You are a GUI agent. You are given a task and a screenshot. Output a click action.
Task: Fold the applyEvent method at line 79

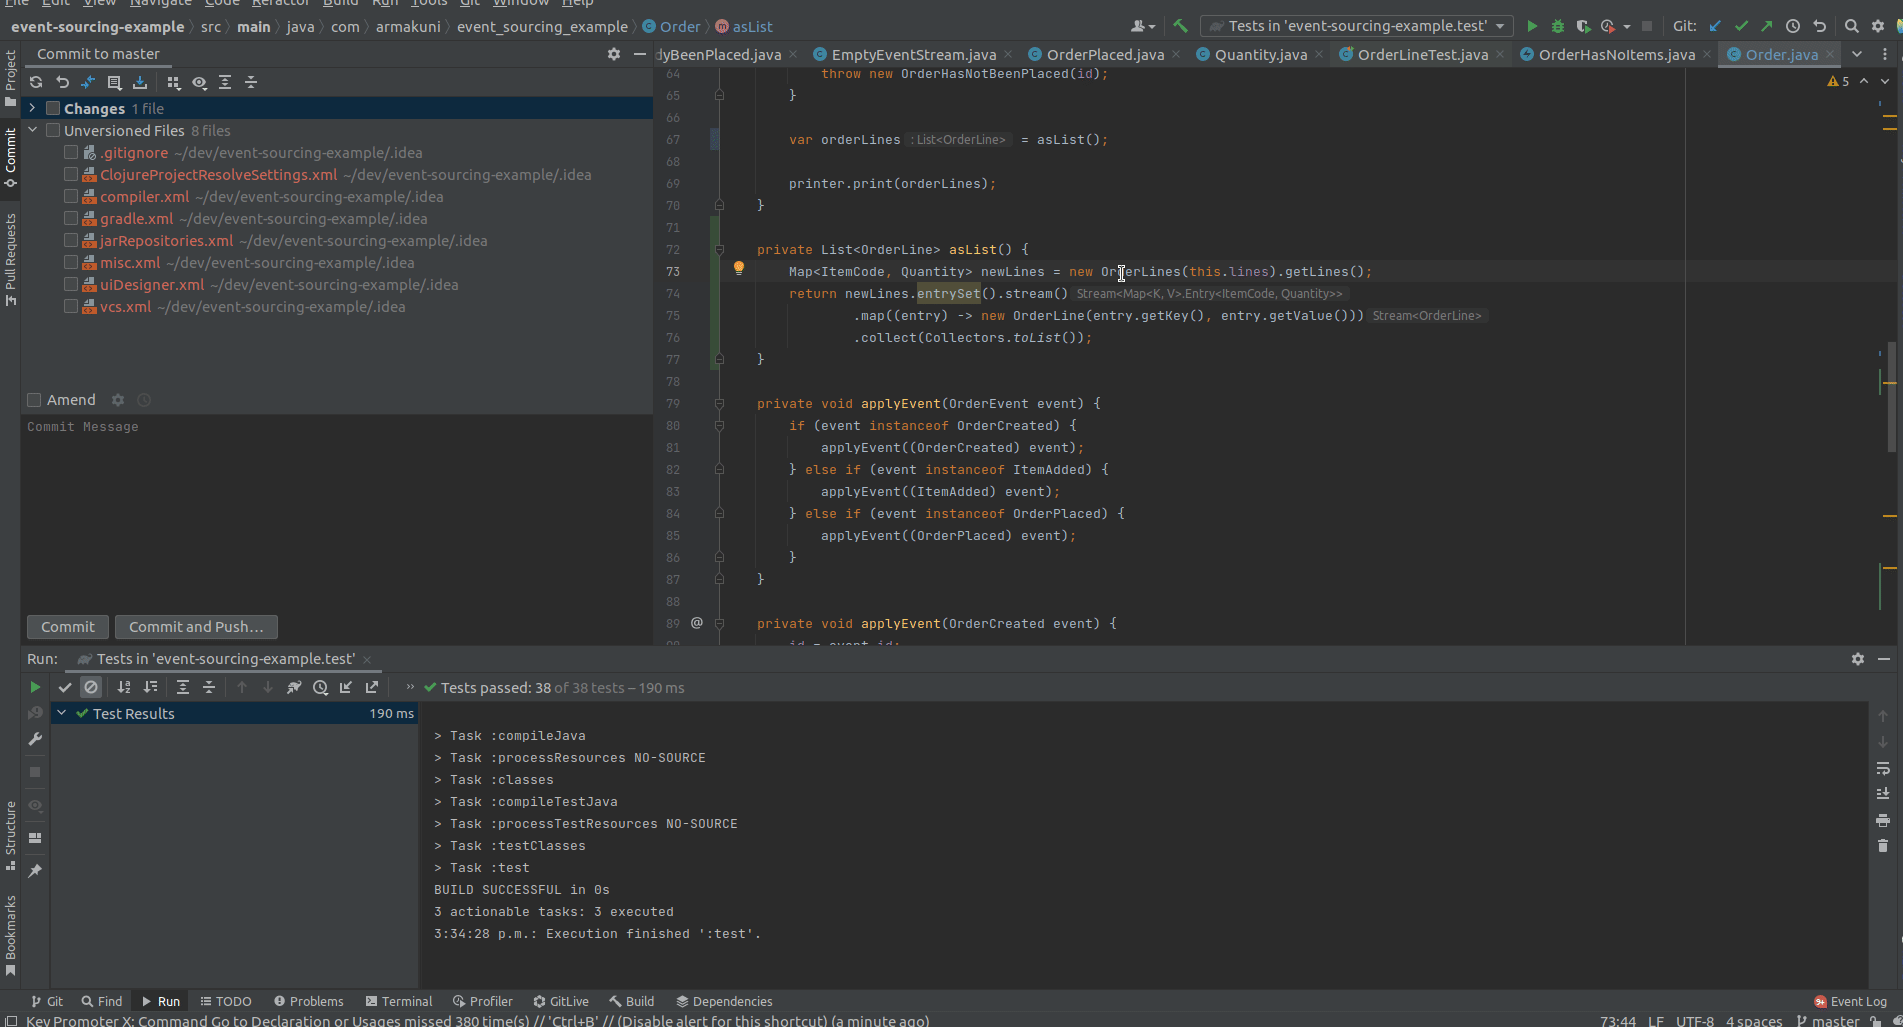point(719,404)
